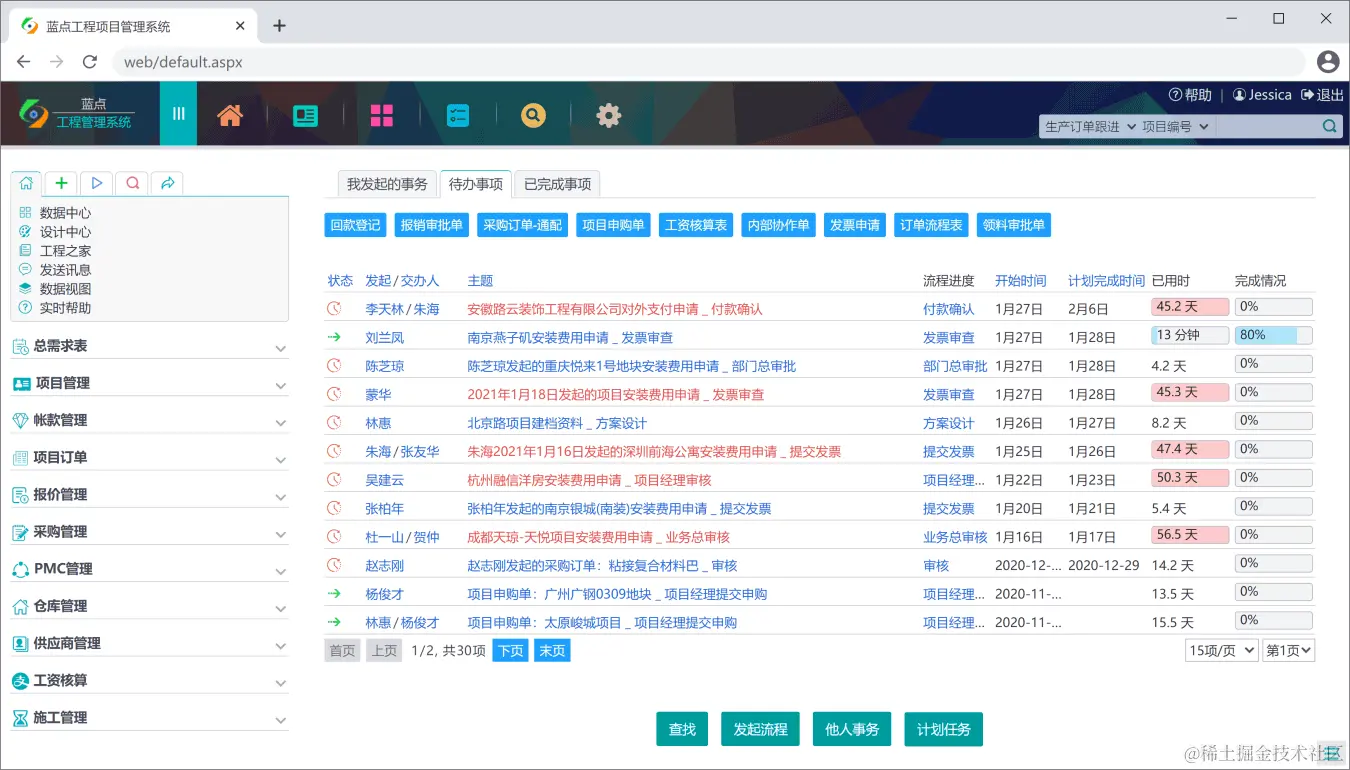This screenshot has height=770, width=1350.
Task: Click the 订单流程表 button
Action: click(931, 225)
